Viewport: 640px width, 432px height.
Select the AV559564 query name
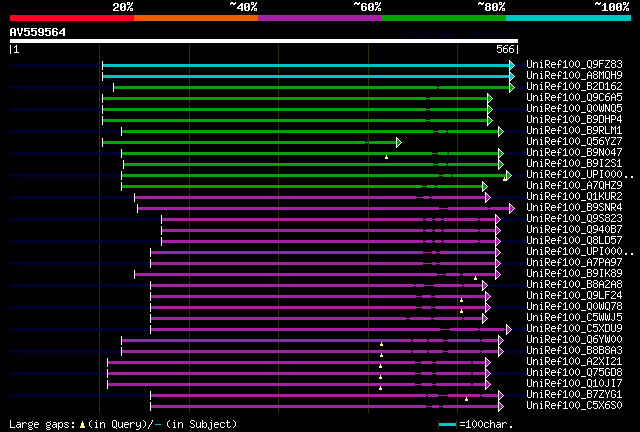click(38, 32)
